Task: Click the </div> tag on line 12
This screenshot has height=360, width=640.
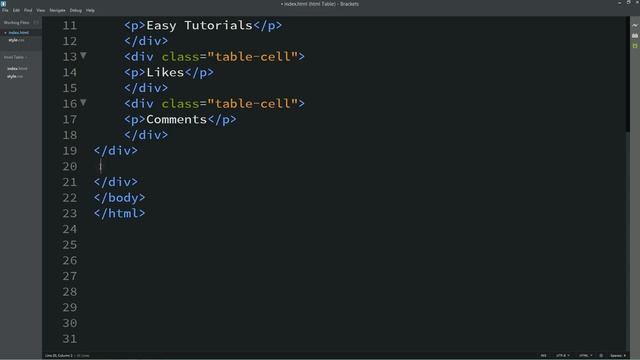Action: tap(146, 41)
